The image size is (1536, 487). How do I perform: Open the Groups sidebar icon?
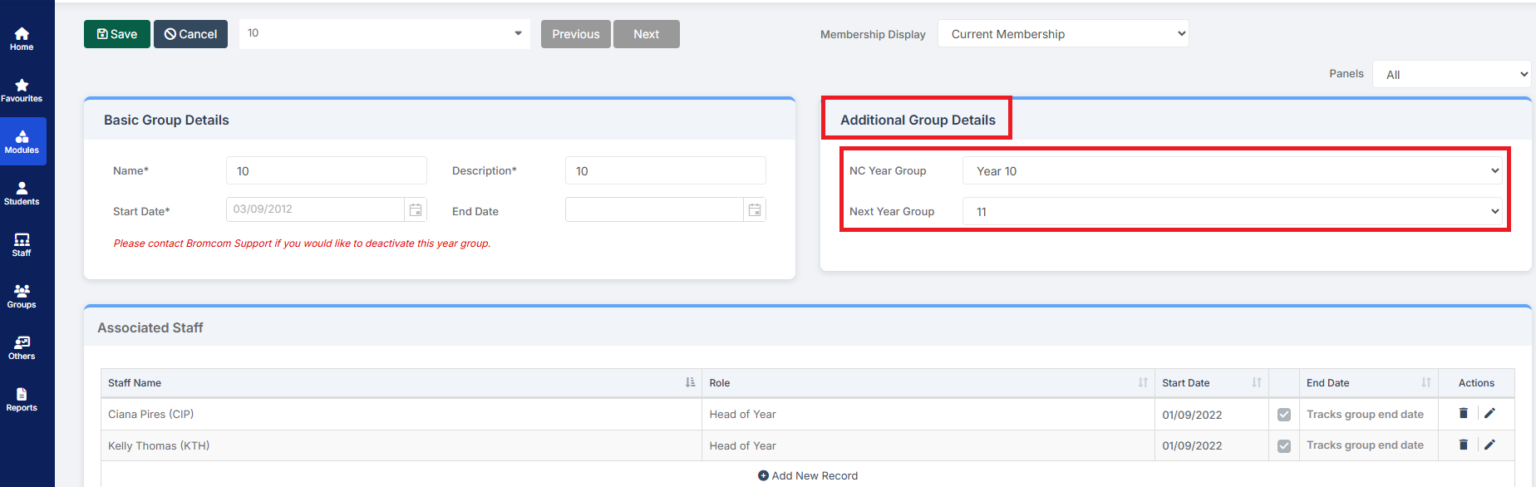(22, 296)
